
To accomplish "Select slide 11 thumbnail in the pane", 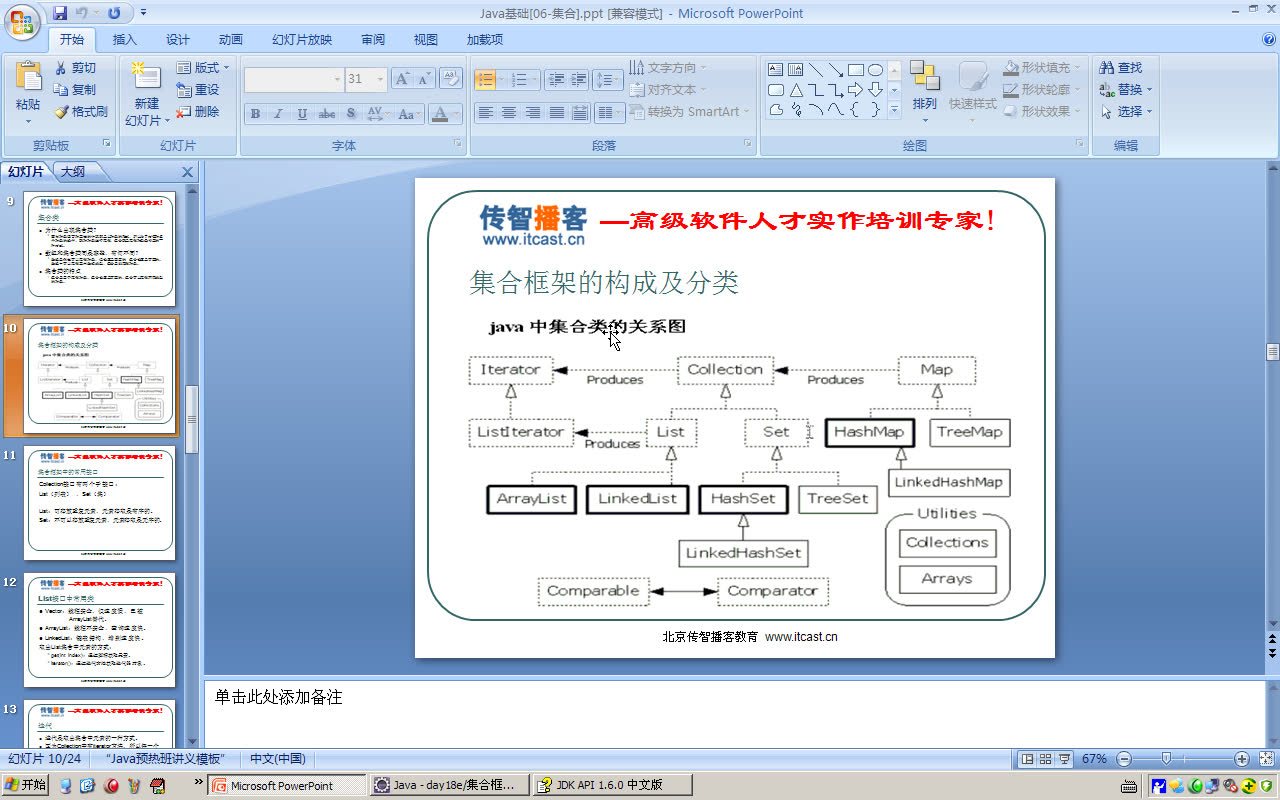I will pyautogui.click(x=100, y=503).
